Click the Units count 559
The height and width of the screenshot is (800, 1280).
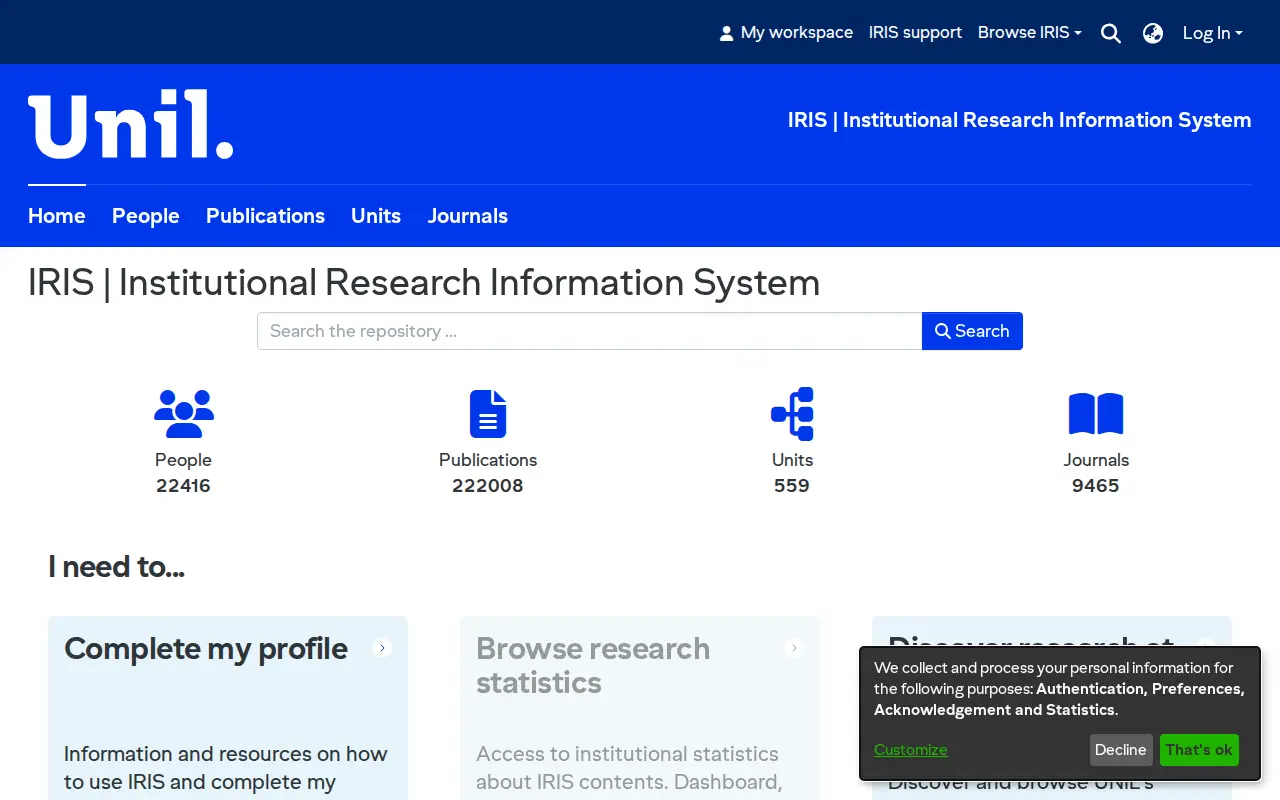[792, 486]
